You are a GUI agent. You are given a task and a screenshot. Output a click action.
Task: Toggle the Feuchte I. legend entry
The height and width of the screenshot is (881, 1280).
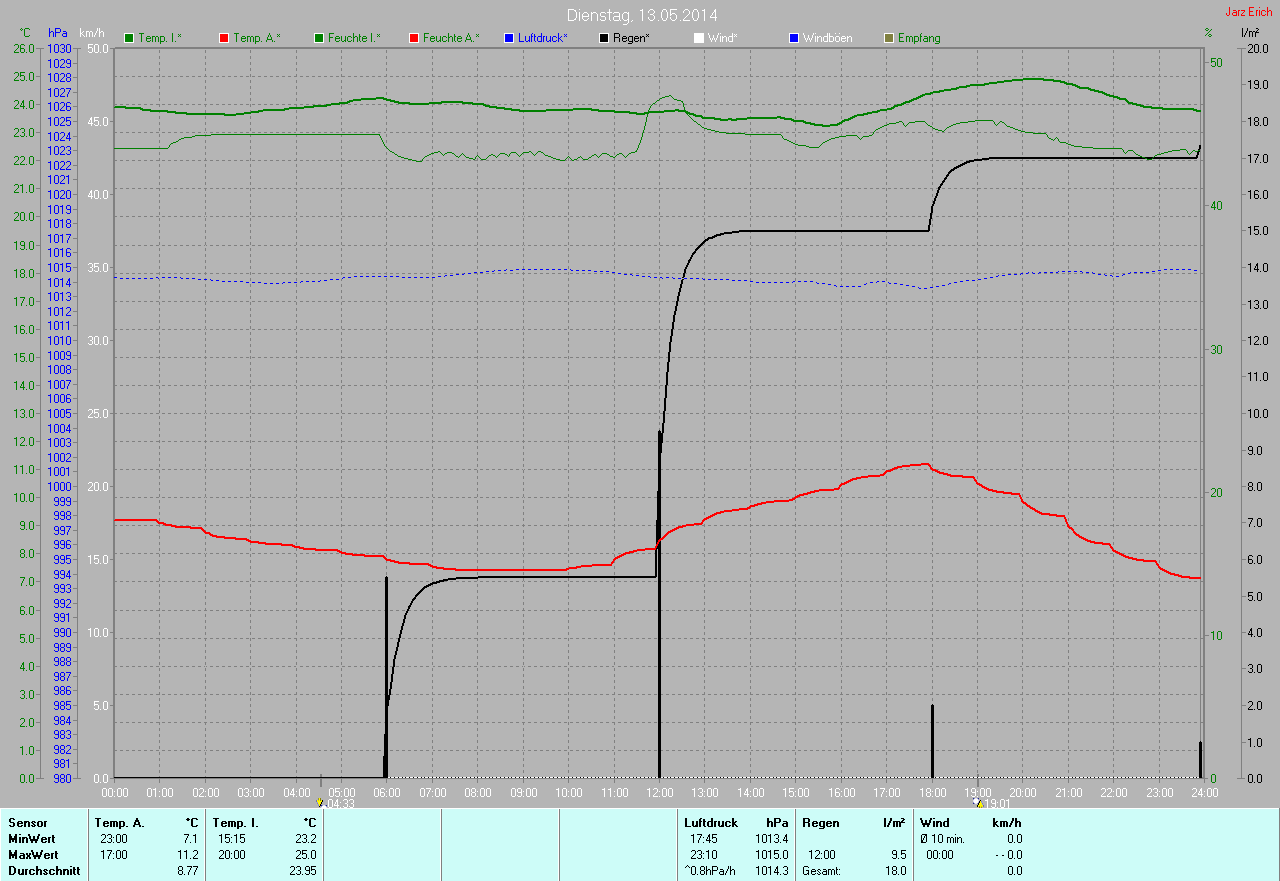(x=347, y=38)
